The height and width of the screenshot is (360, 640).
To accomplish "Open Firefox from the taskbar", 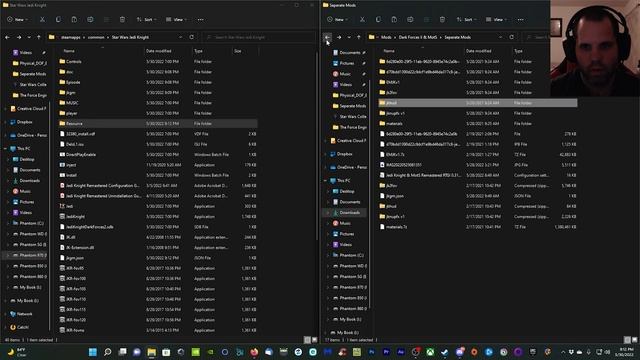I will pyautogui.click(x=254, y=352).
